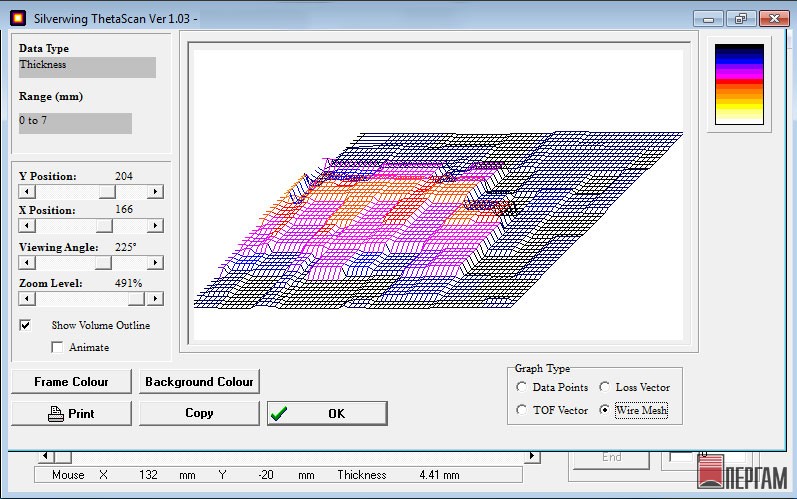Click the Zoom Level slider thumb
This screenshot has height=499, width=797.
125,298
